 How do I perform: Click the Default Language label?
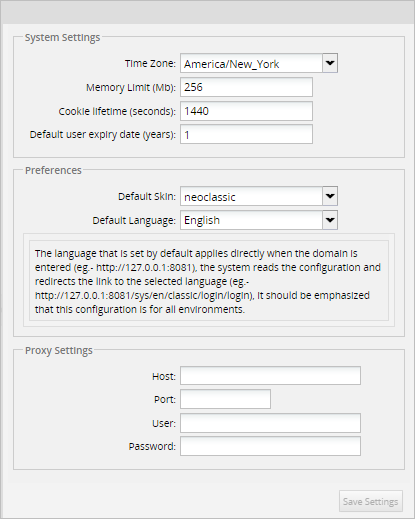pyautogui.click(x=134, y=220)
